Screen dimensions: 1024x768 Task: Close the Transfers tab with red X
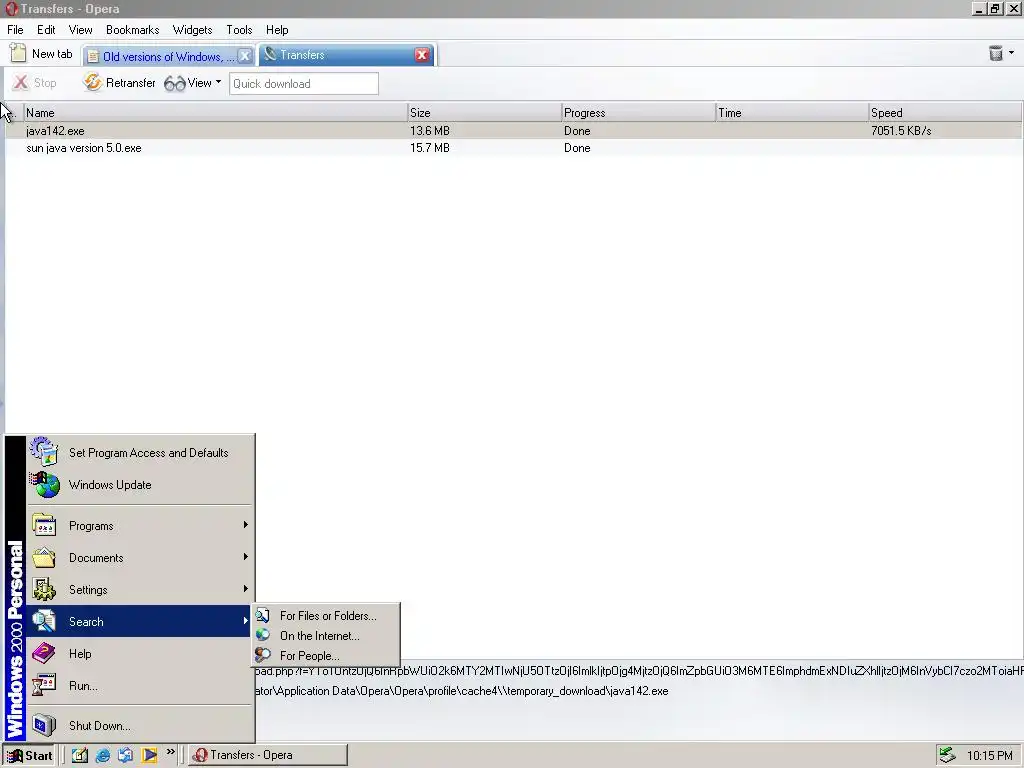click(x=422, y=55)
